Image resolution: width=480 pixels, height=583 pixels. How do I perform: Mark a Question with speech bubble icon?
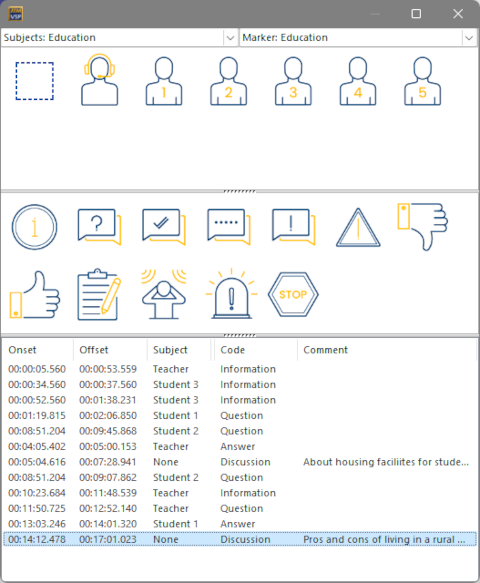click(x=99, y=227)
